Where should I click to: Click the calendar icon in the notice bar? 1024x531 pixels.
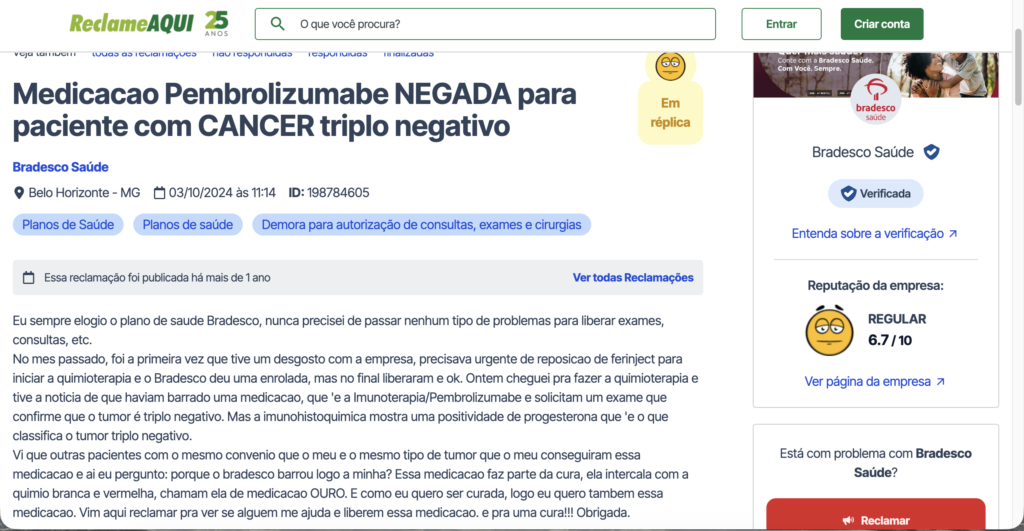[x=28, y=278]
